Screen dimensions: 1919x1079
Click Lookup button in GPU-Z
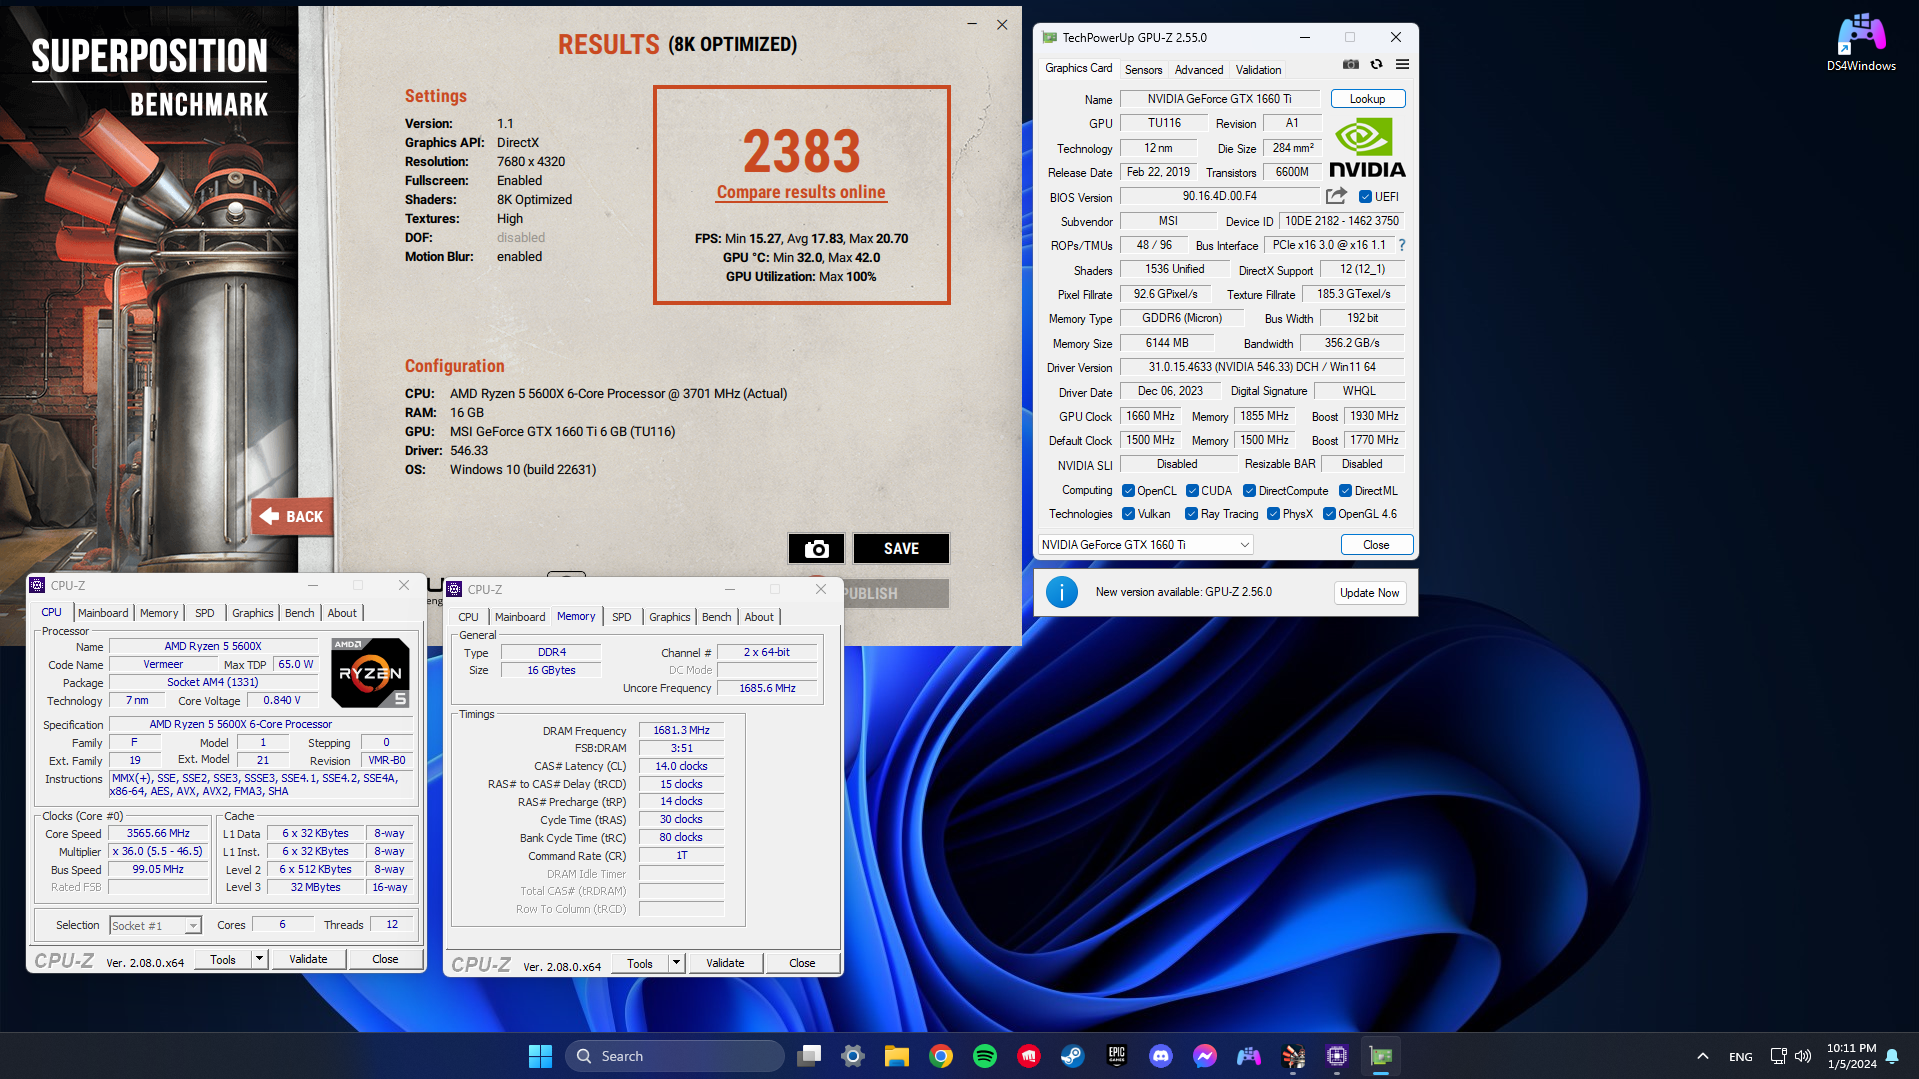[1367, 99]
